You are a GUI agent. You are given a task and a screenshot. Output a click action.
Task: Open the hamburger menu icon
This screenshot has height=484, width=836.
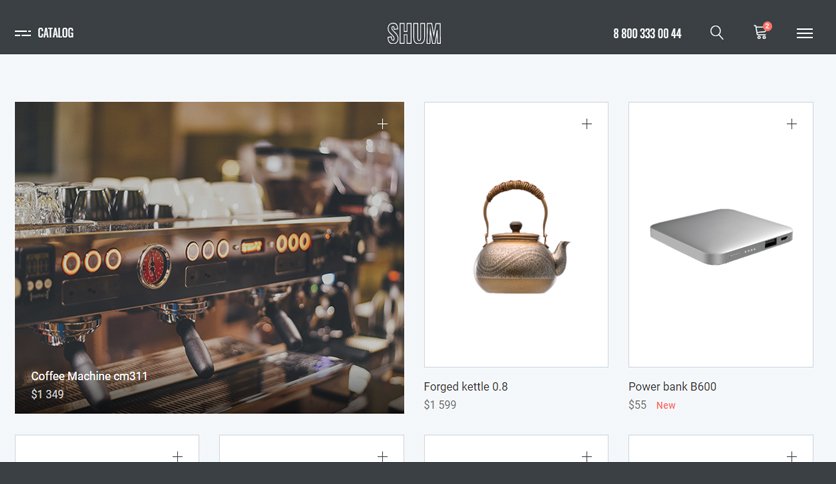click(x=805, y=34)
